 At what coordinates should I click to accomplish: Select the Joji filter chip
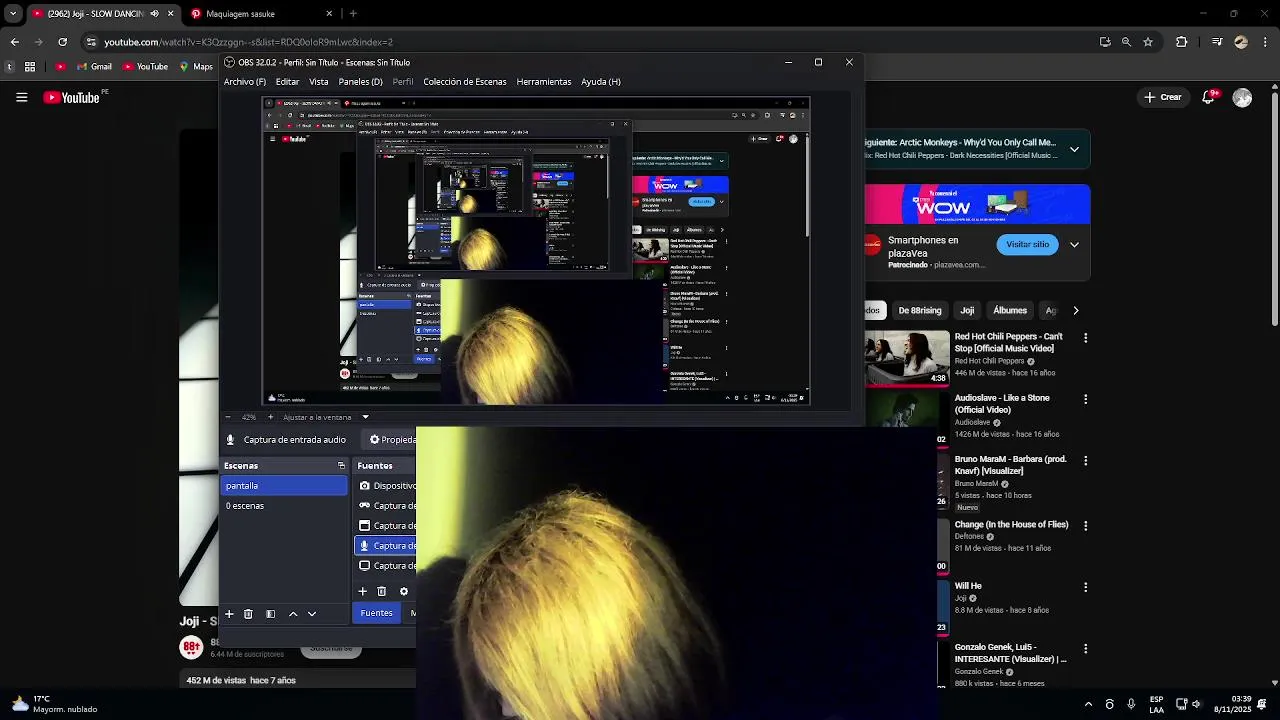tap(967, 310)
